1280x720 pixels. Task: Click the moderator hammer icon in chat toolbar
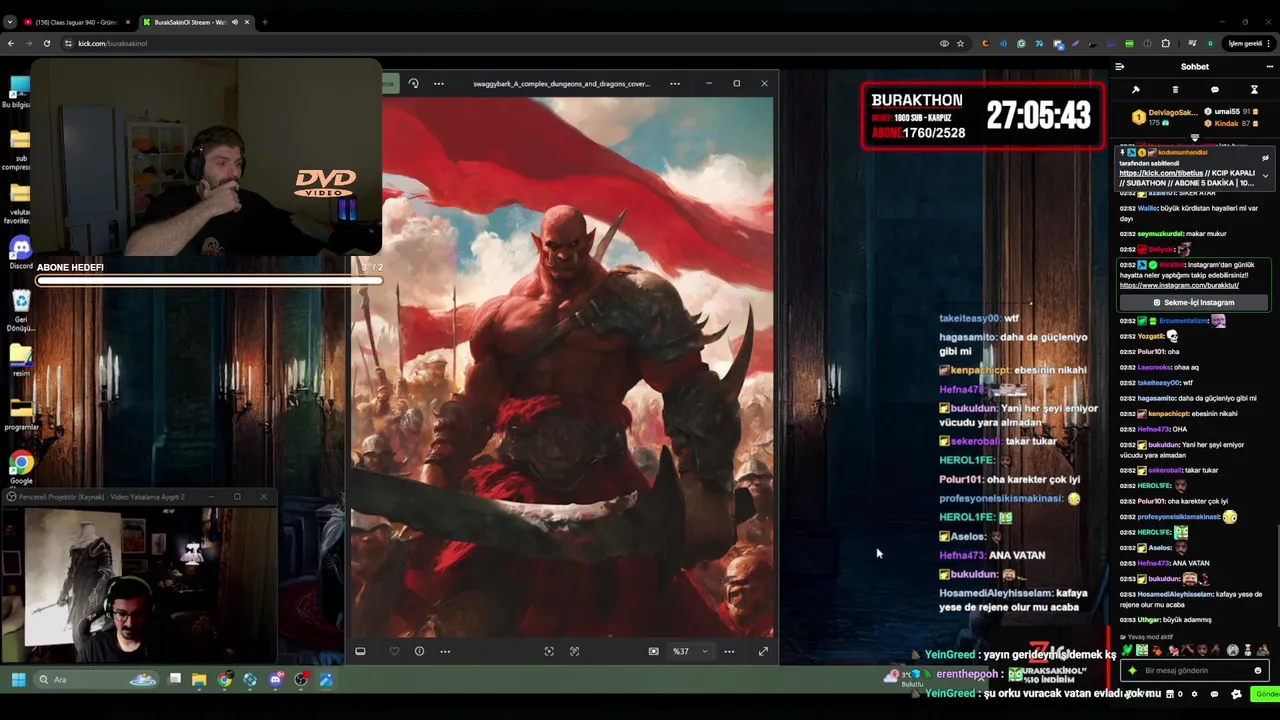click(x=1136, y=90)
